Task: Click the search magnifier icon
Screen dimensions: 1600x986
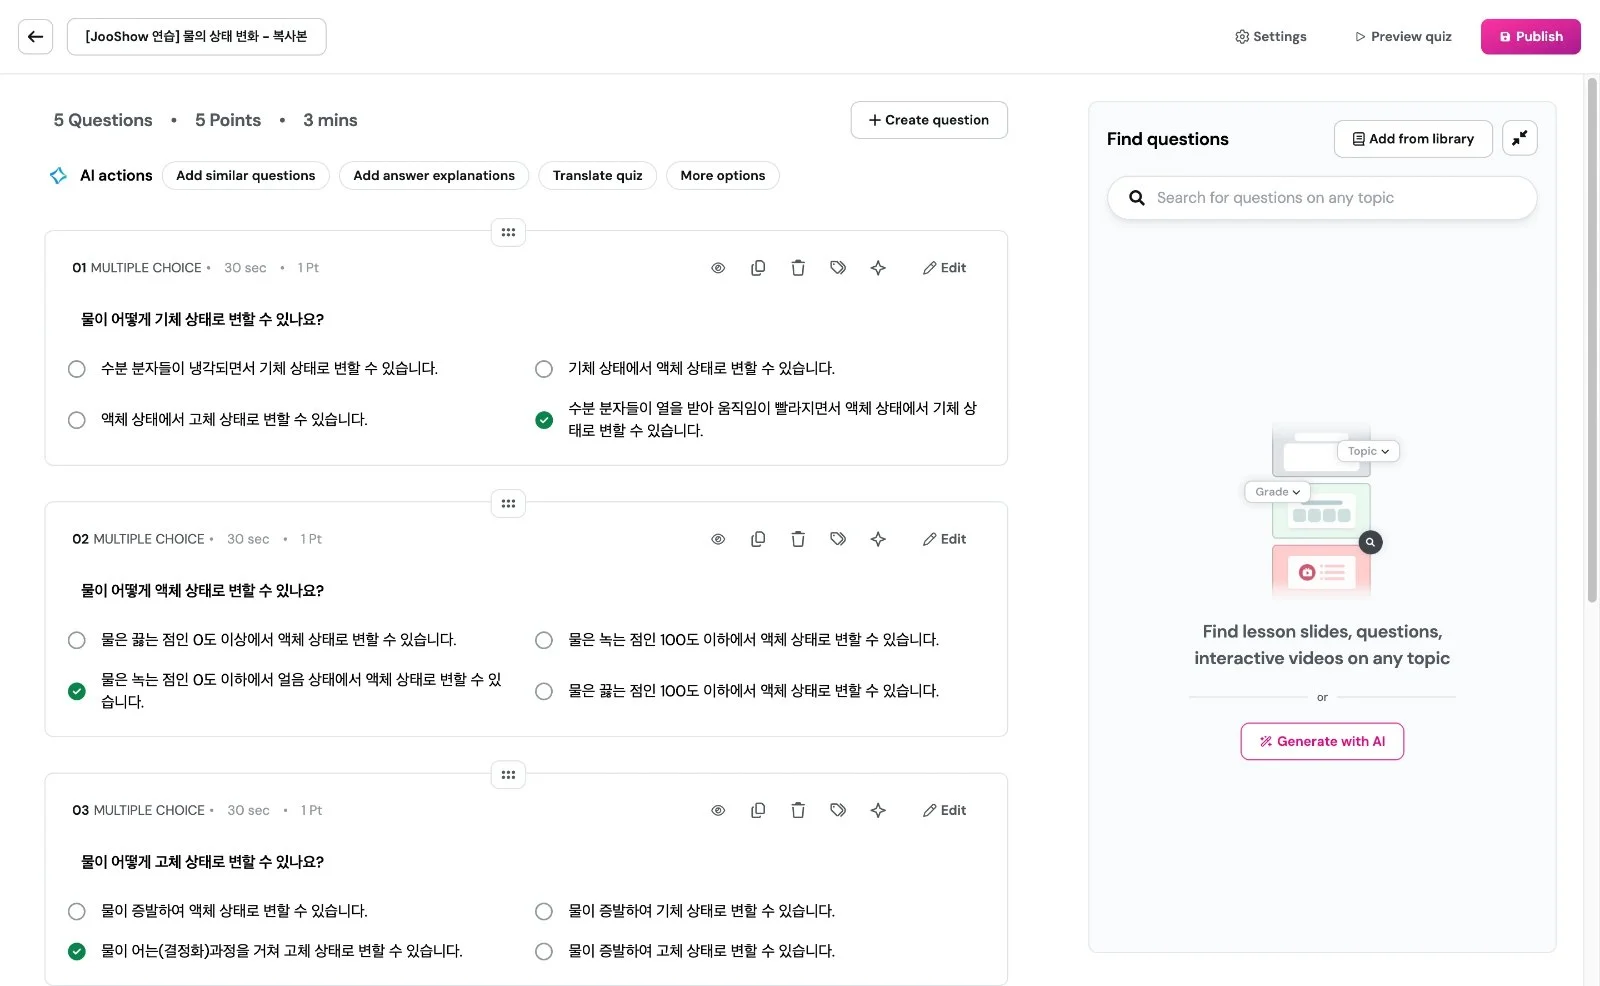Action: (x=1136, y=198)
